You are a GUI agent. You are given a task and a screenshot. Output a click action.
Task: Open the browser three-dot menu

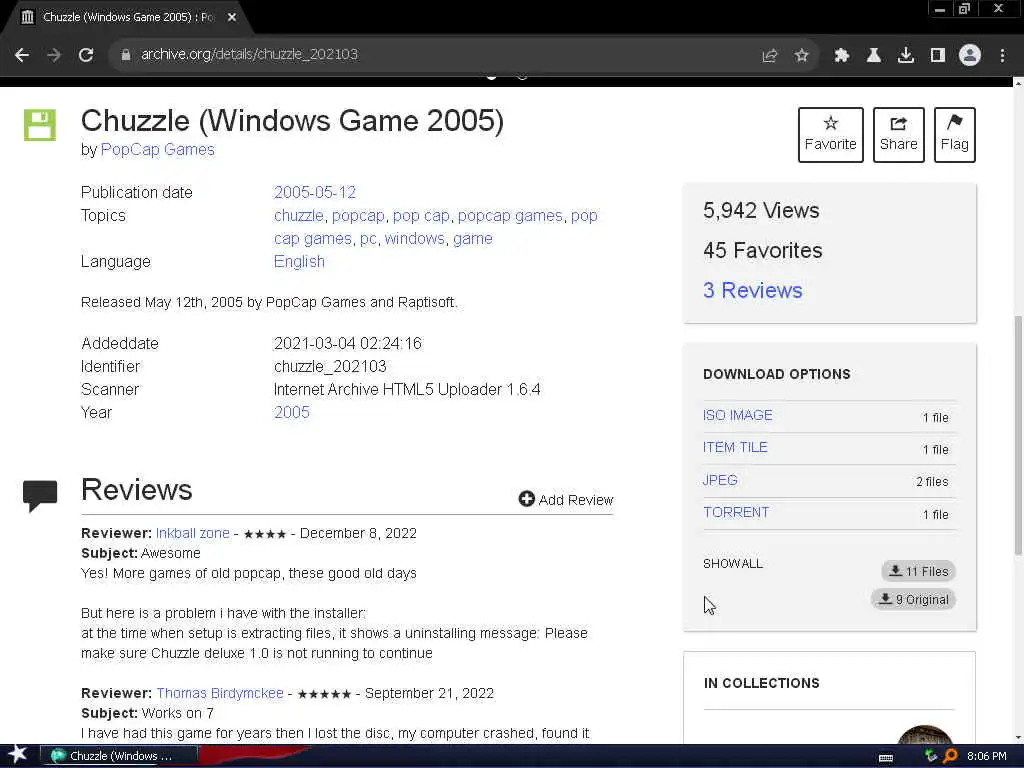[1002, 56]
